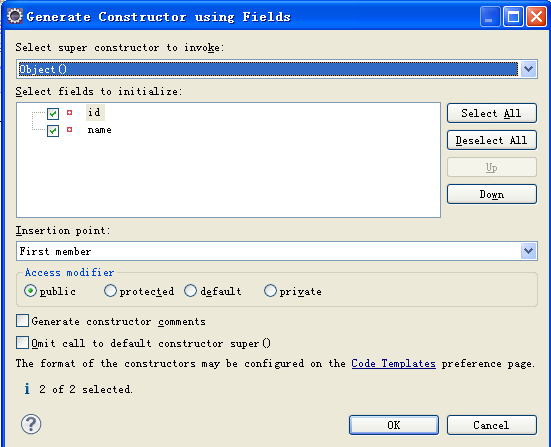Click the red private field icon beside name

point(70,130)
